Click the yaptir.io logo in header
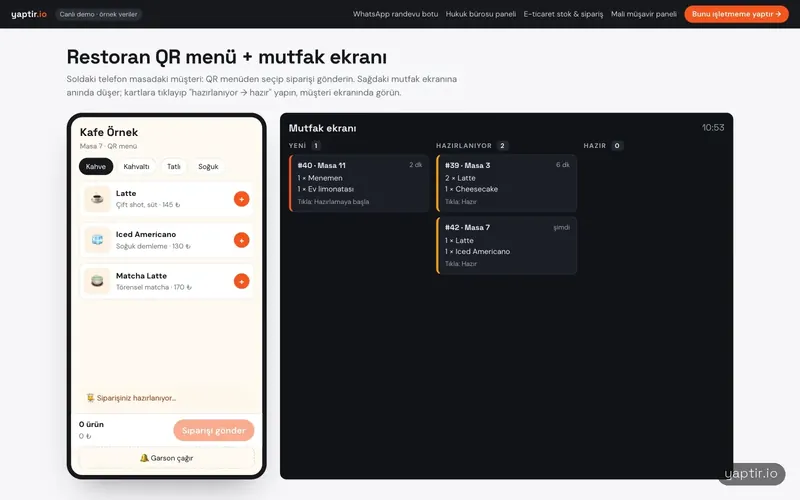The height and width of the screenshot is (500, 800). pyautogui.click(x=29, y=14)
